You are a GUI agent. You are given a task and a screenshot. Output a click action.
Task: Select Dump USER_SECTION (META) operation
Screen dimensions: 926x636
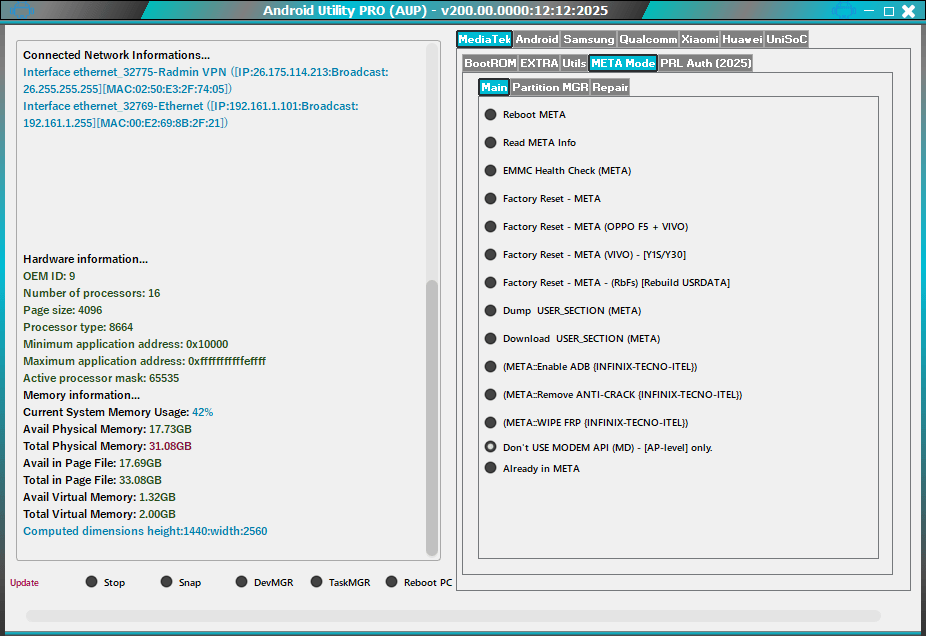pos(490,310)
